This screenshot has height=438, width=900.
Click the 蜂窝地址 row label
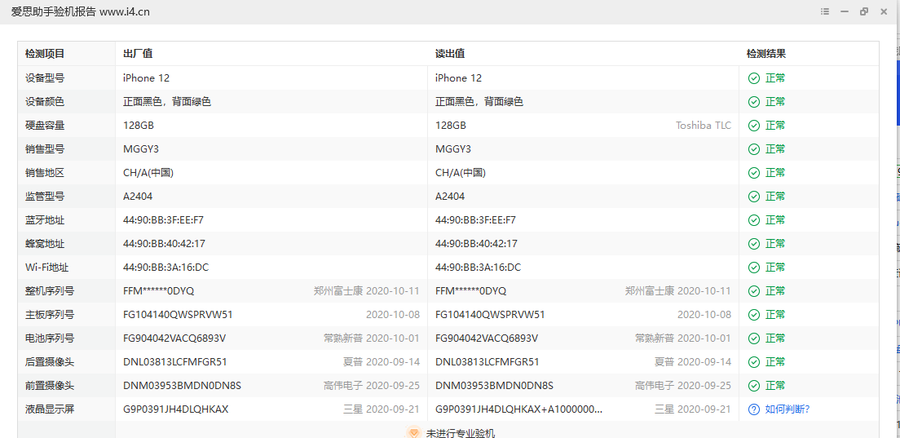[x=45, y=243]
